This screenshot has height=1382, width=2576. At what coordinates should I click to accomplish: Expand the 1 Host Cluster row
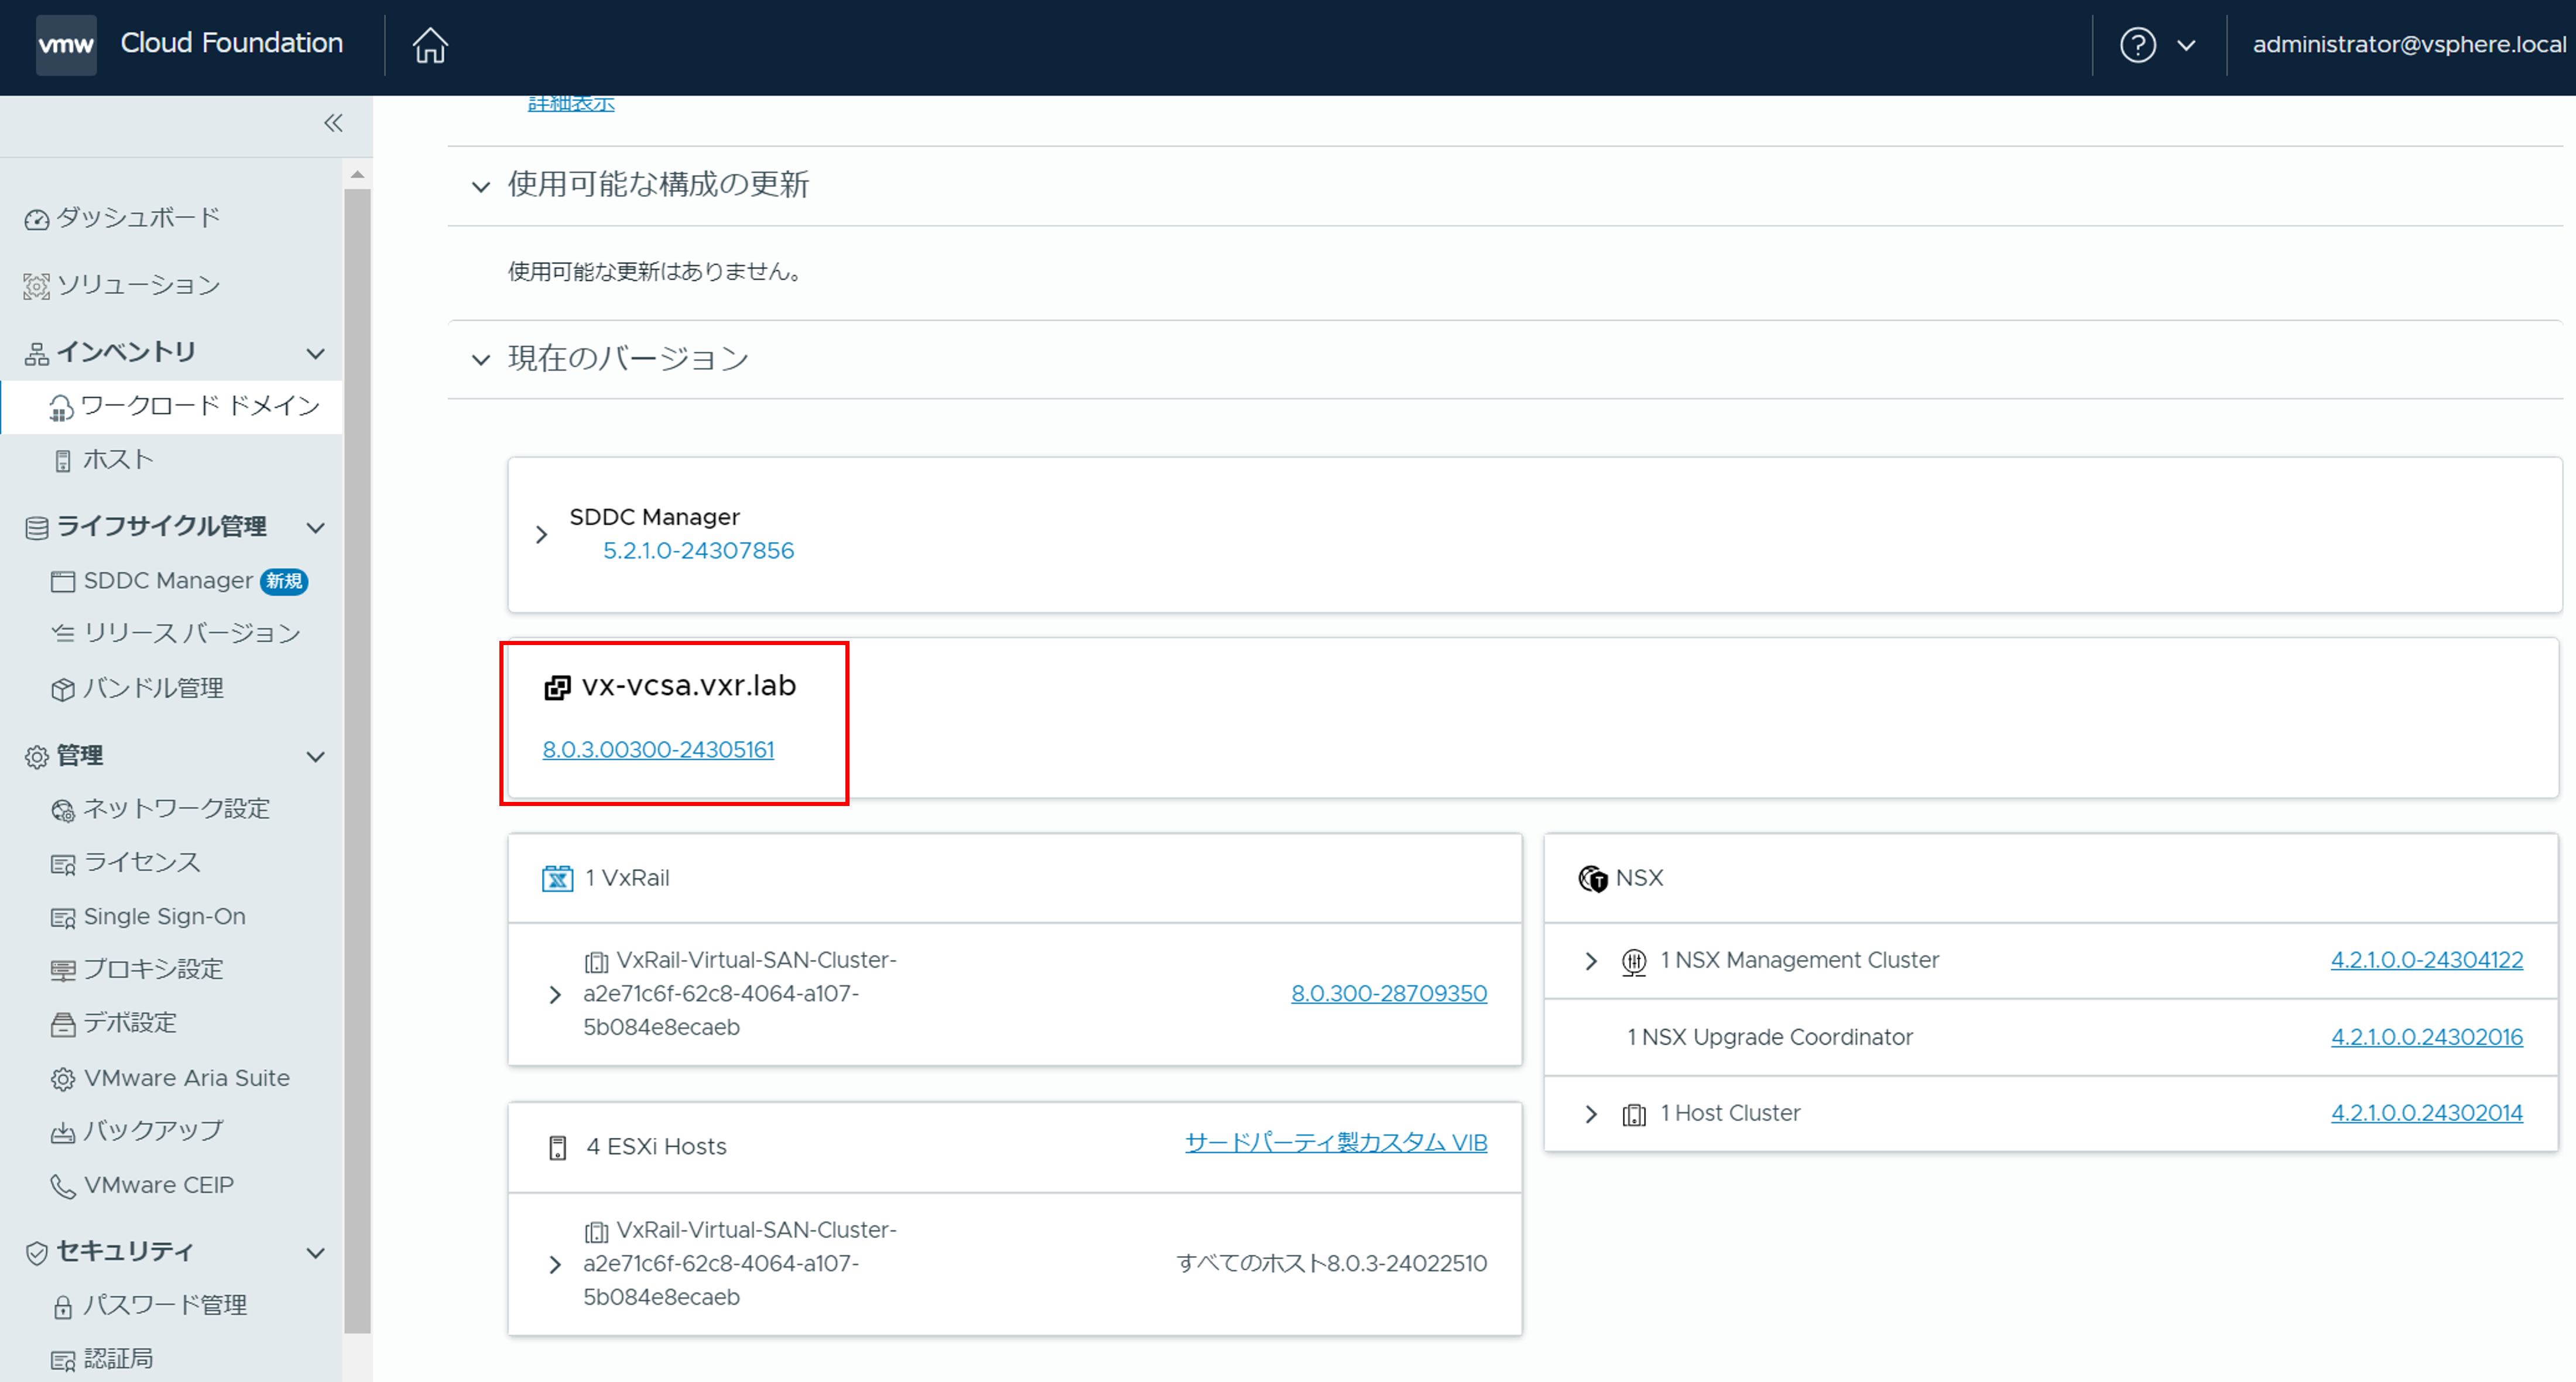(x=1591, y=1114)
